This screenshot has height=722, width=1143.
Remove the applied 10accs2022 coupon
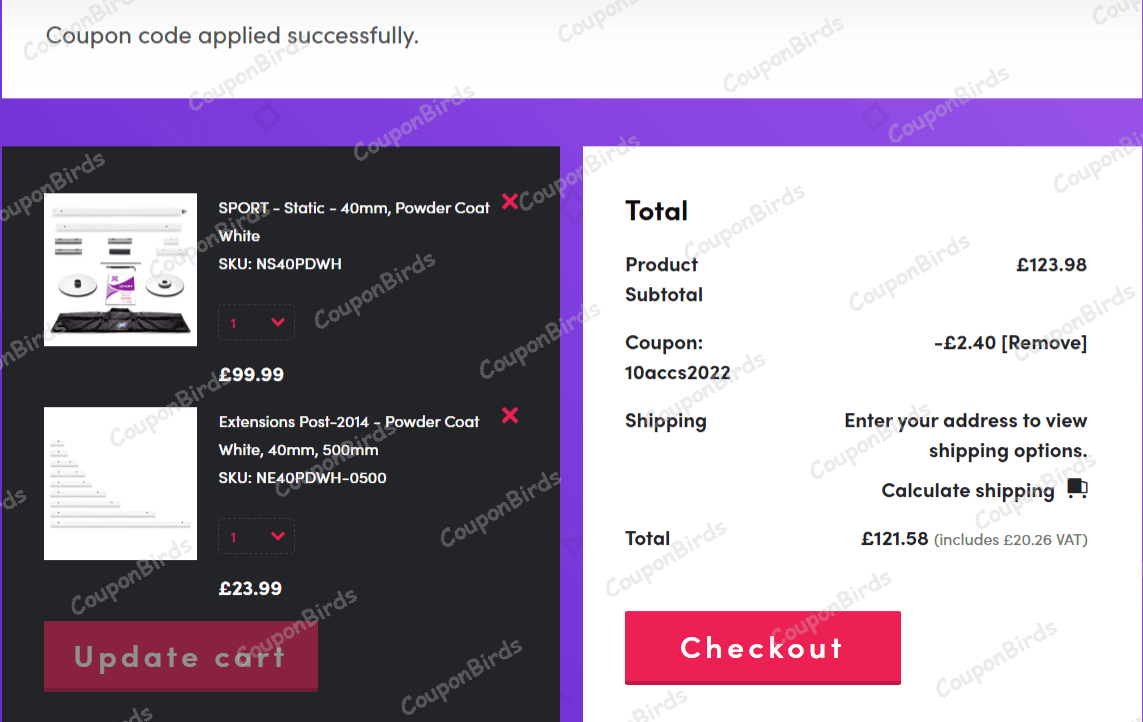coord(1044,343)
